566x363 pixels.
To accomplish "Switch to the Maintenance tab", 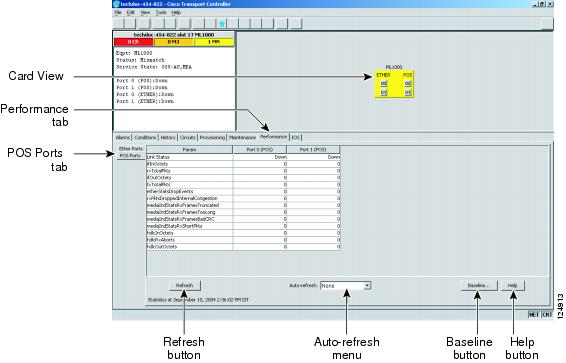I will point(242,138).
